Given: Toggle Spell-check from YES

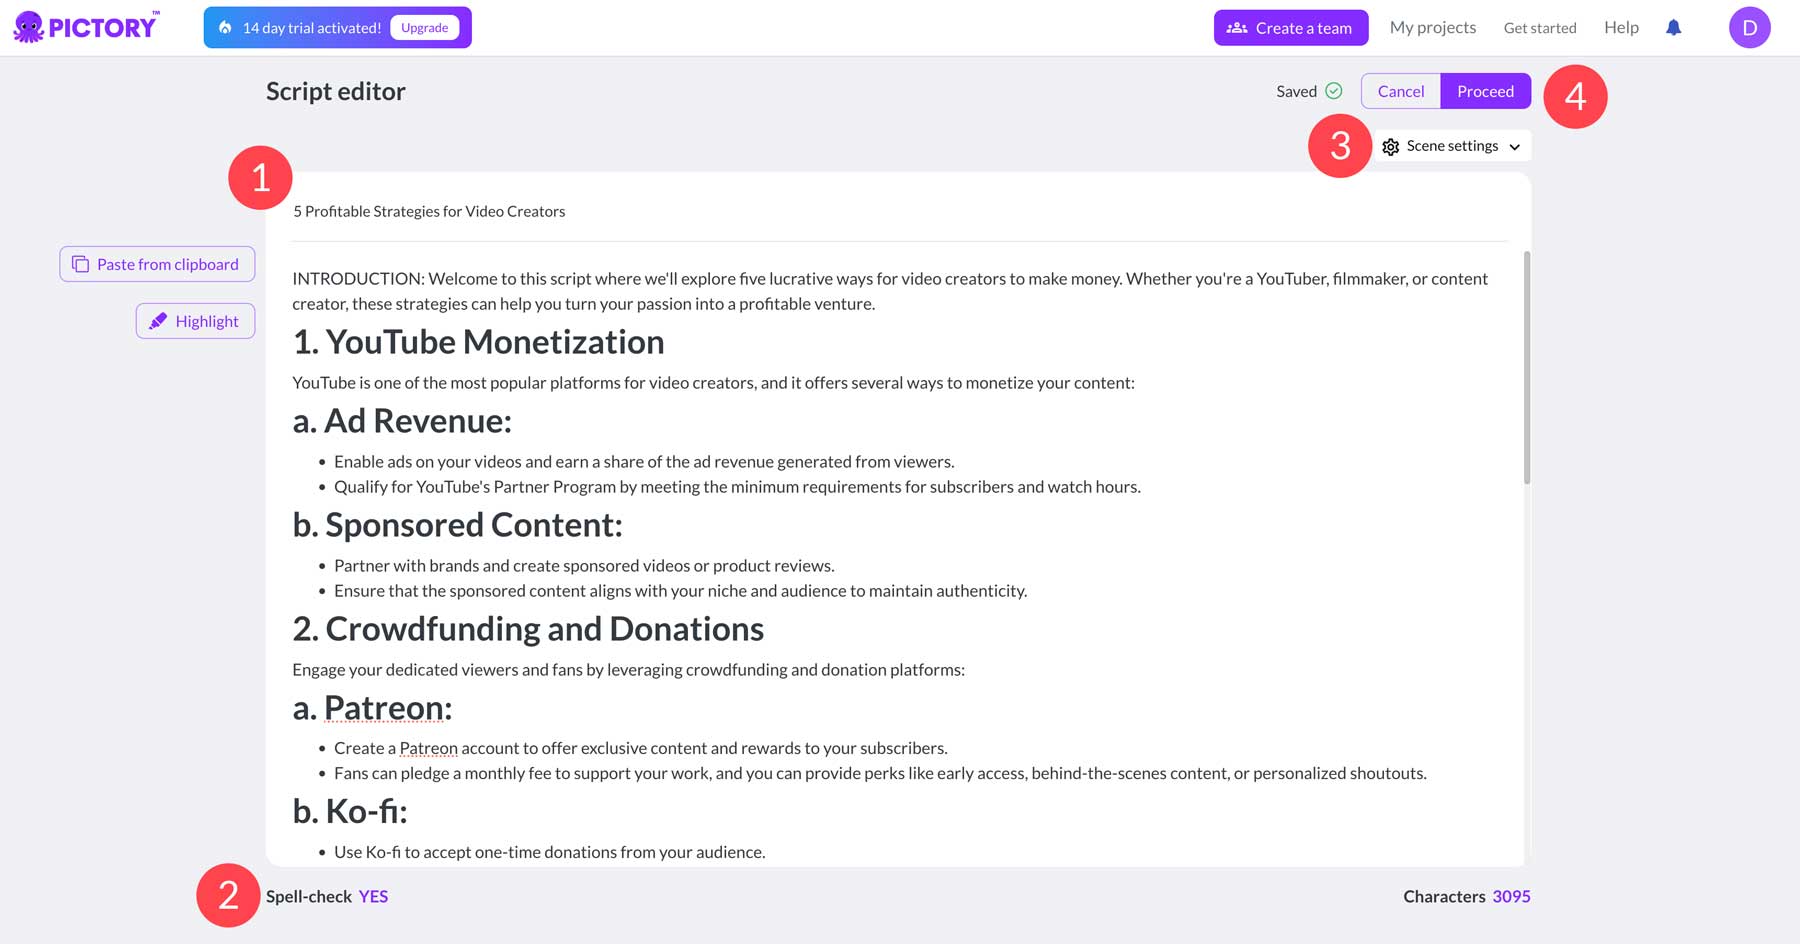Looking at the screenshot, I should point(371,896).
